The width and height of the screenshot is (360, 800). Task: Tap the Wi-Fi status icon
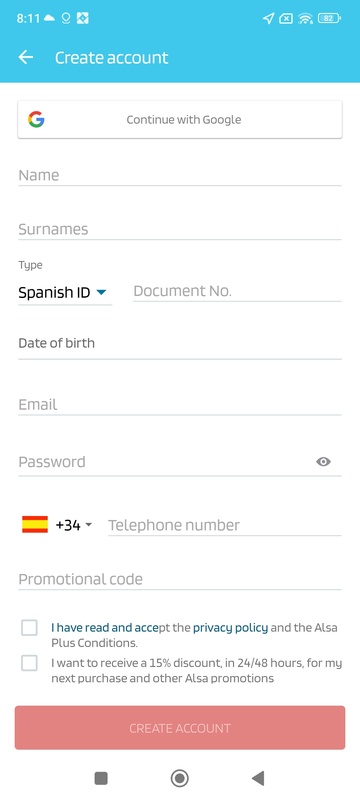(x=305, y=19)
